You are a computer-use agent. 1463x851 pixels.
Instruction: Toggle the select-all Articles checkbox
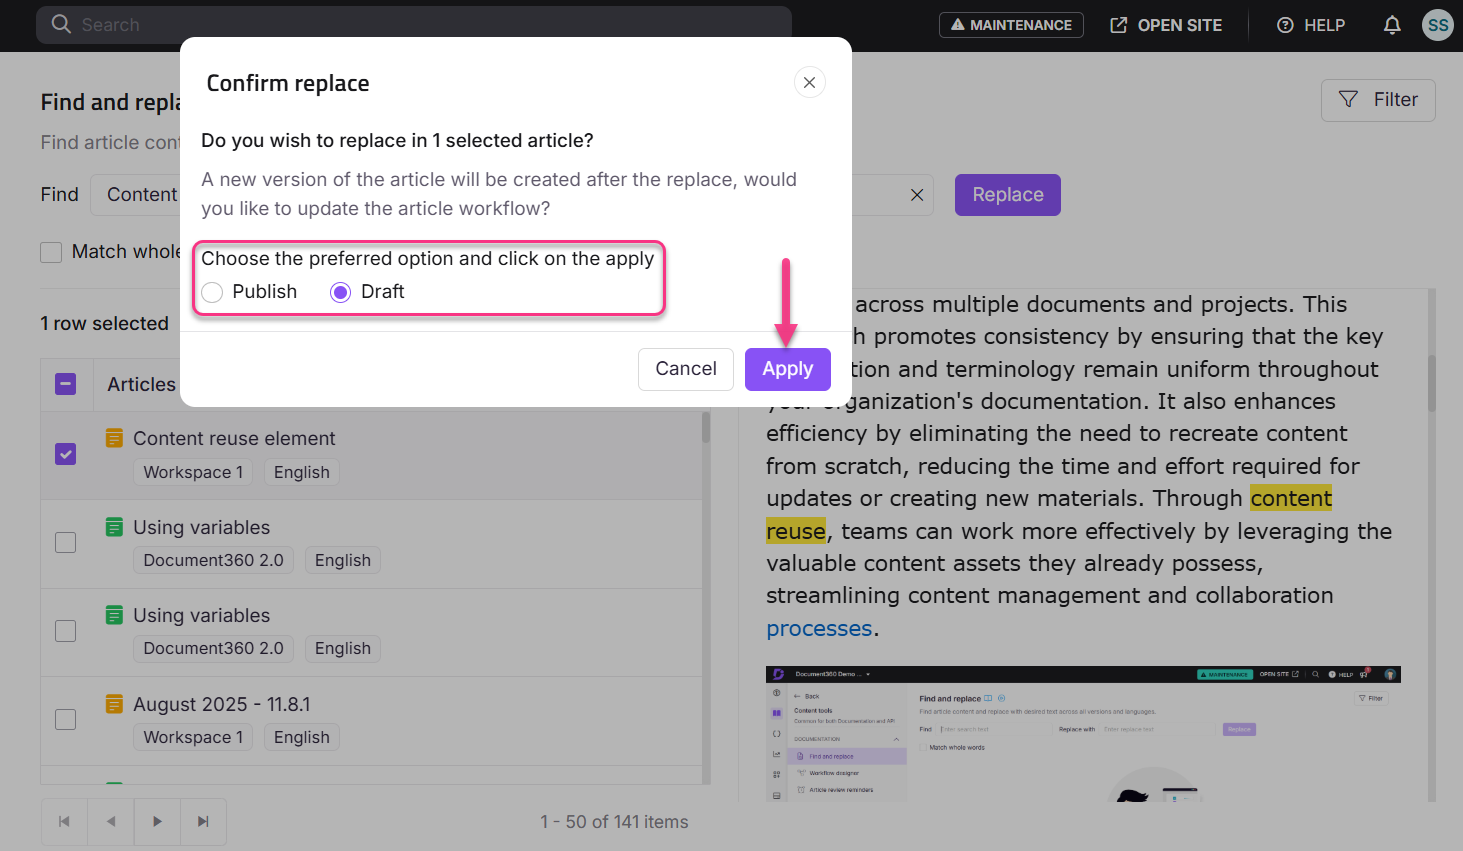(65, 384)
